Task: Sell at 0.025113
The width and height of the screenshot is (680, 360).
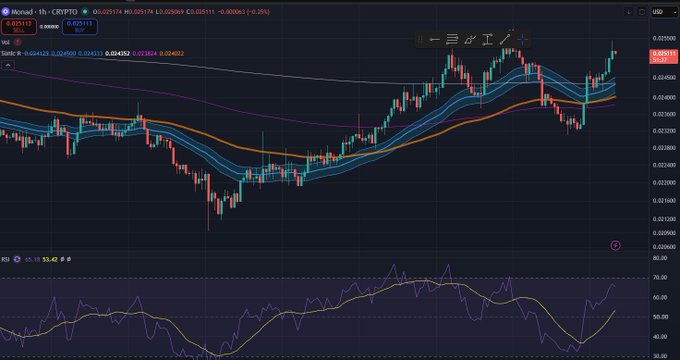Action: [x=19, y=26]
